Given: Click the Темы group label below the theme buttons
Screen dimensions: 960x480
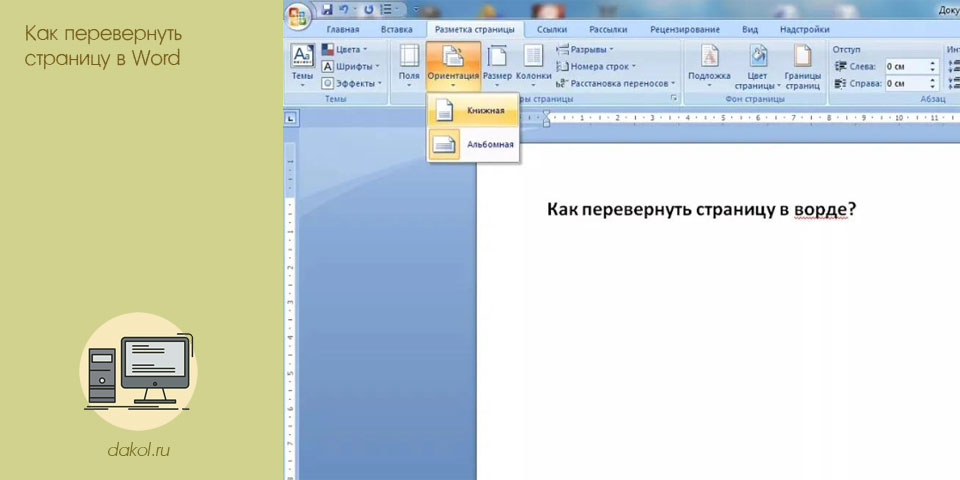Looking at the screenshot, I should tap(335, 99).
